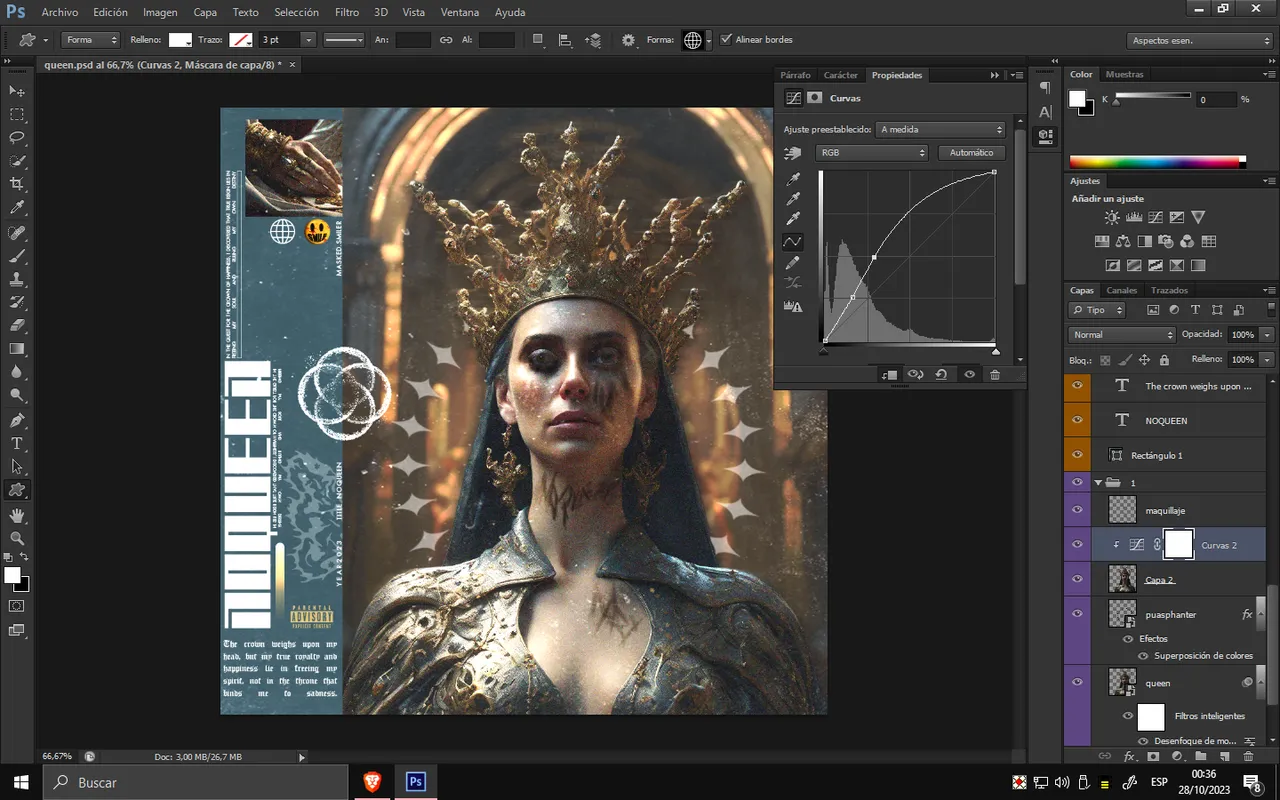Open the Normal blend mode dropdown
This screenshot has height=800, width=1280.
(x=1122, y=335)
